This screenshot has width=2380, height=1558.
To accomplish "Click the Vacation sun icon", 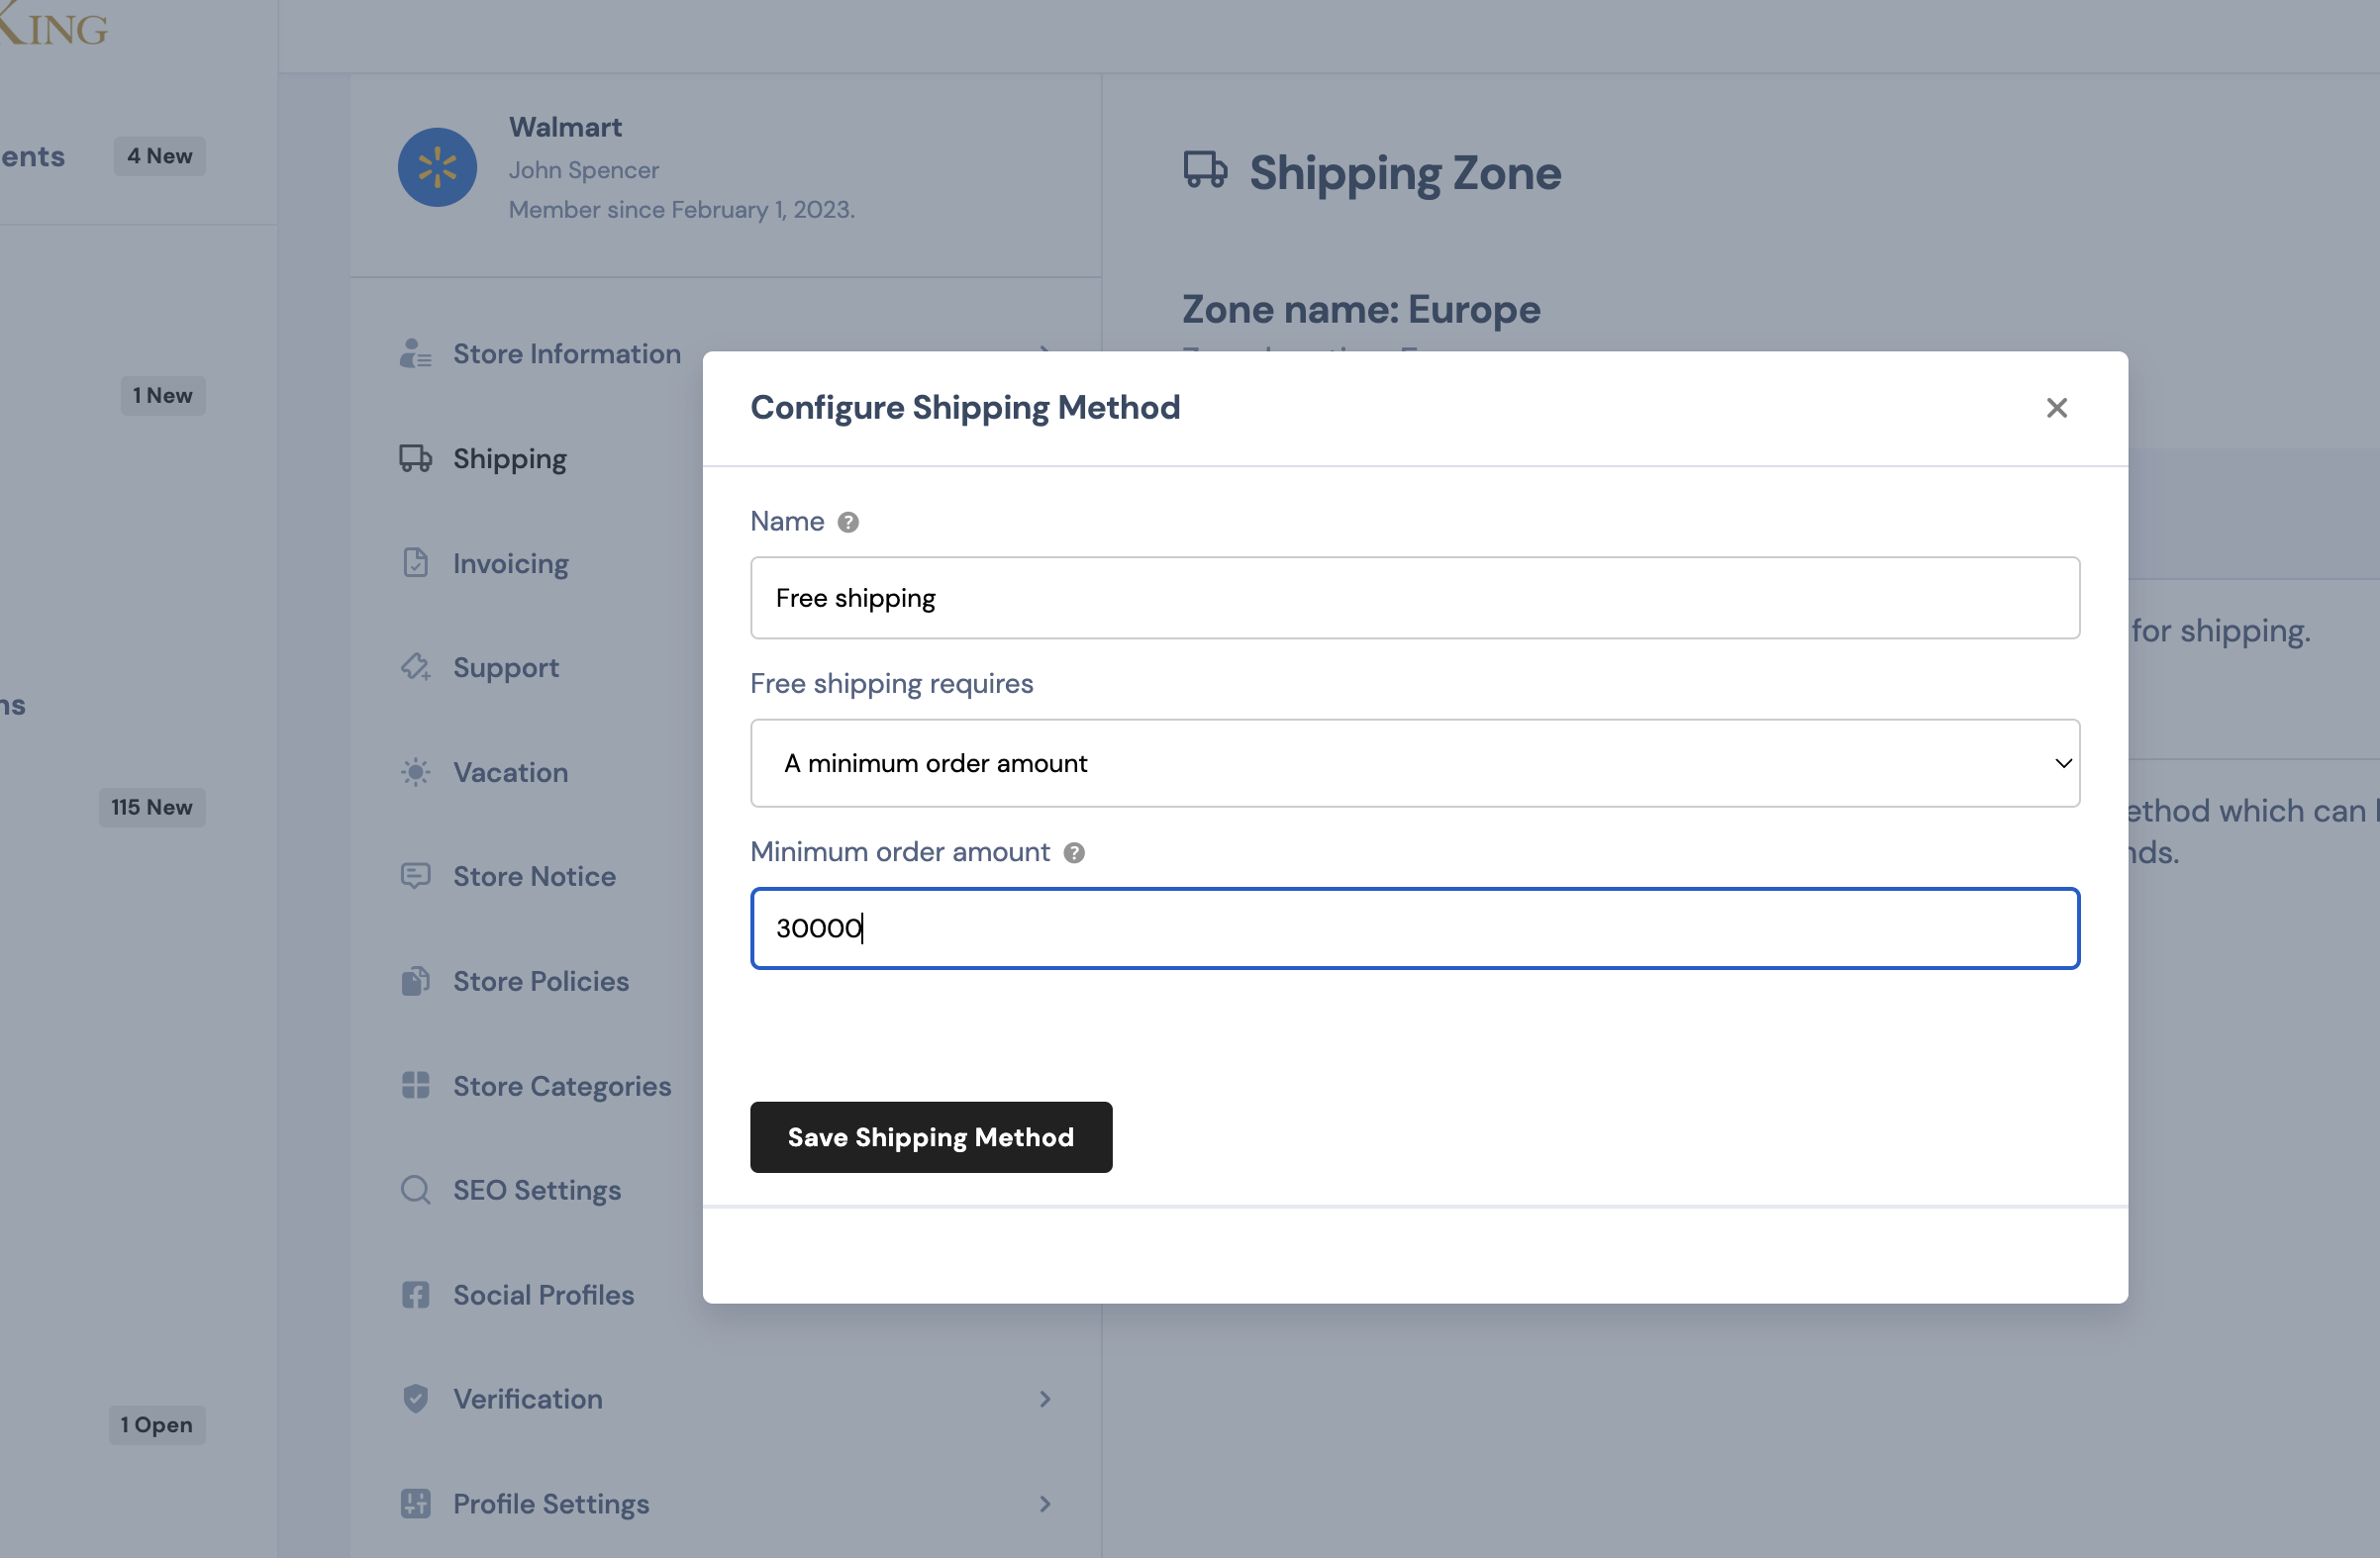I will (415, 772).
